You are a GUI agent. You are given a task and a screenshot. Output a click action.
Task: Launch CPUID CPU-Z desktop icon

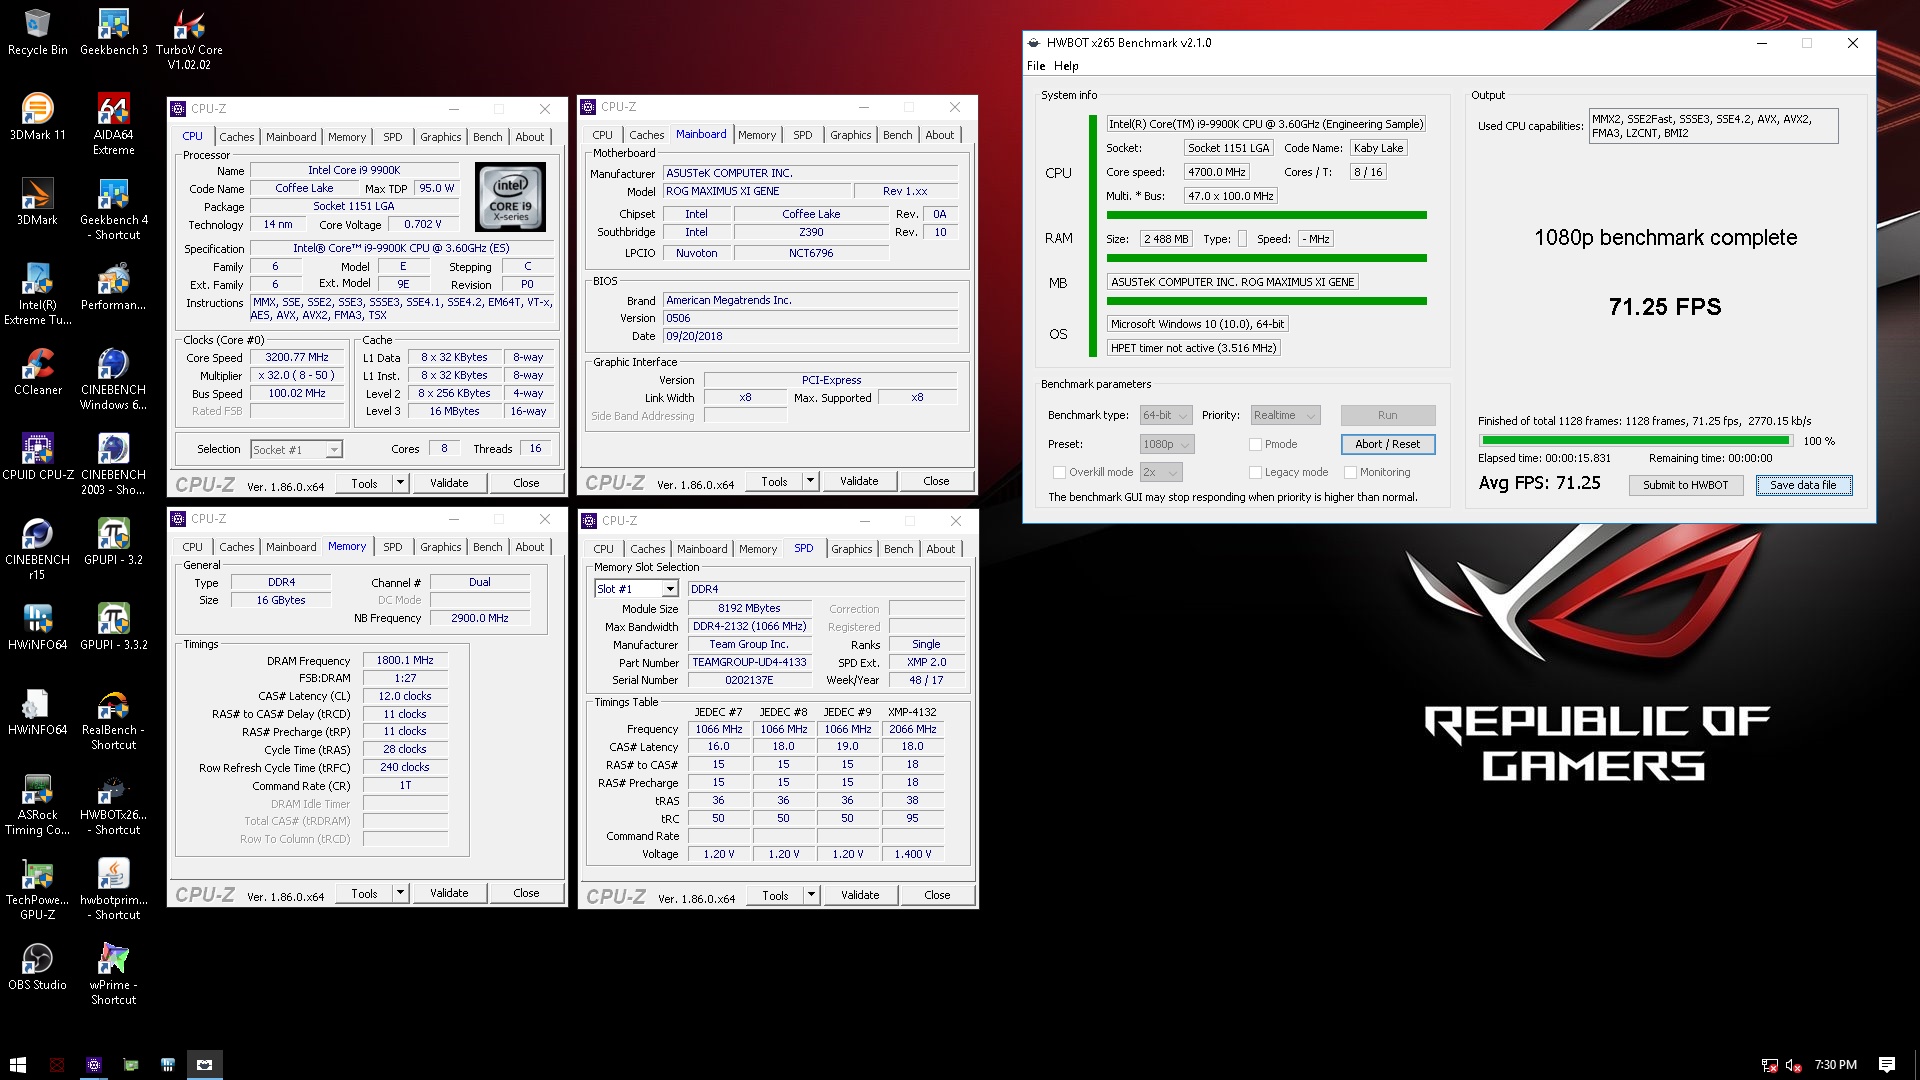pyautogui.click(x=37, y=458)
